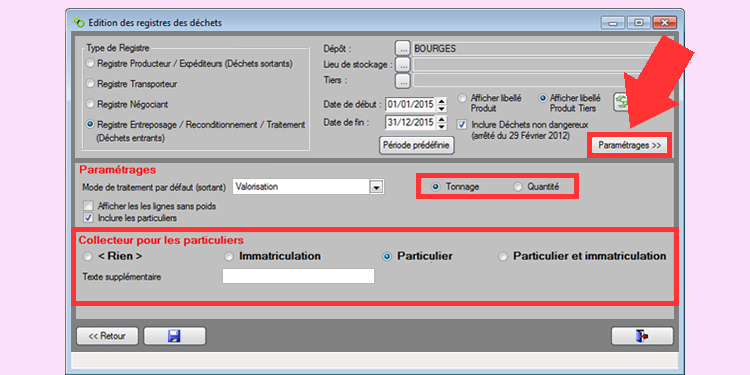Image resolution: width=750 pixels, height=375 pixels.
Task: Click the Texte supplémentaire input field
Action: 298,276
